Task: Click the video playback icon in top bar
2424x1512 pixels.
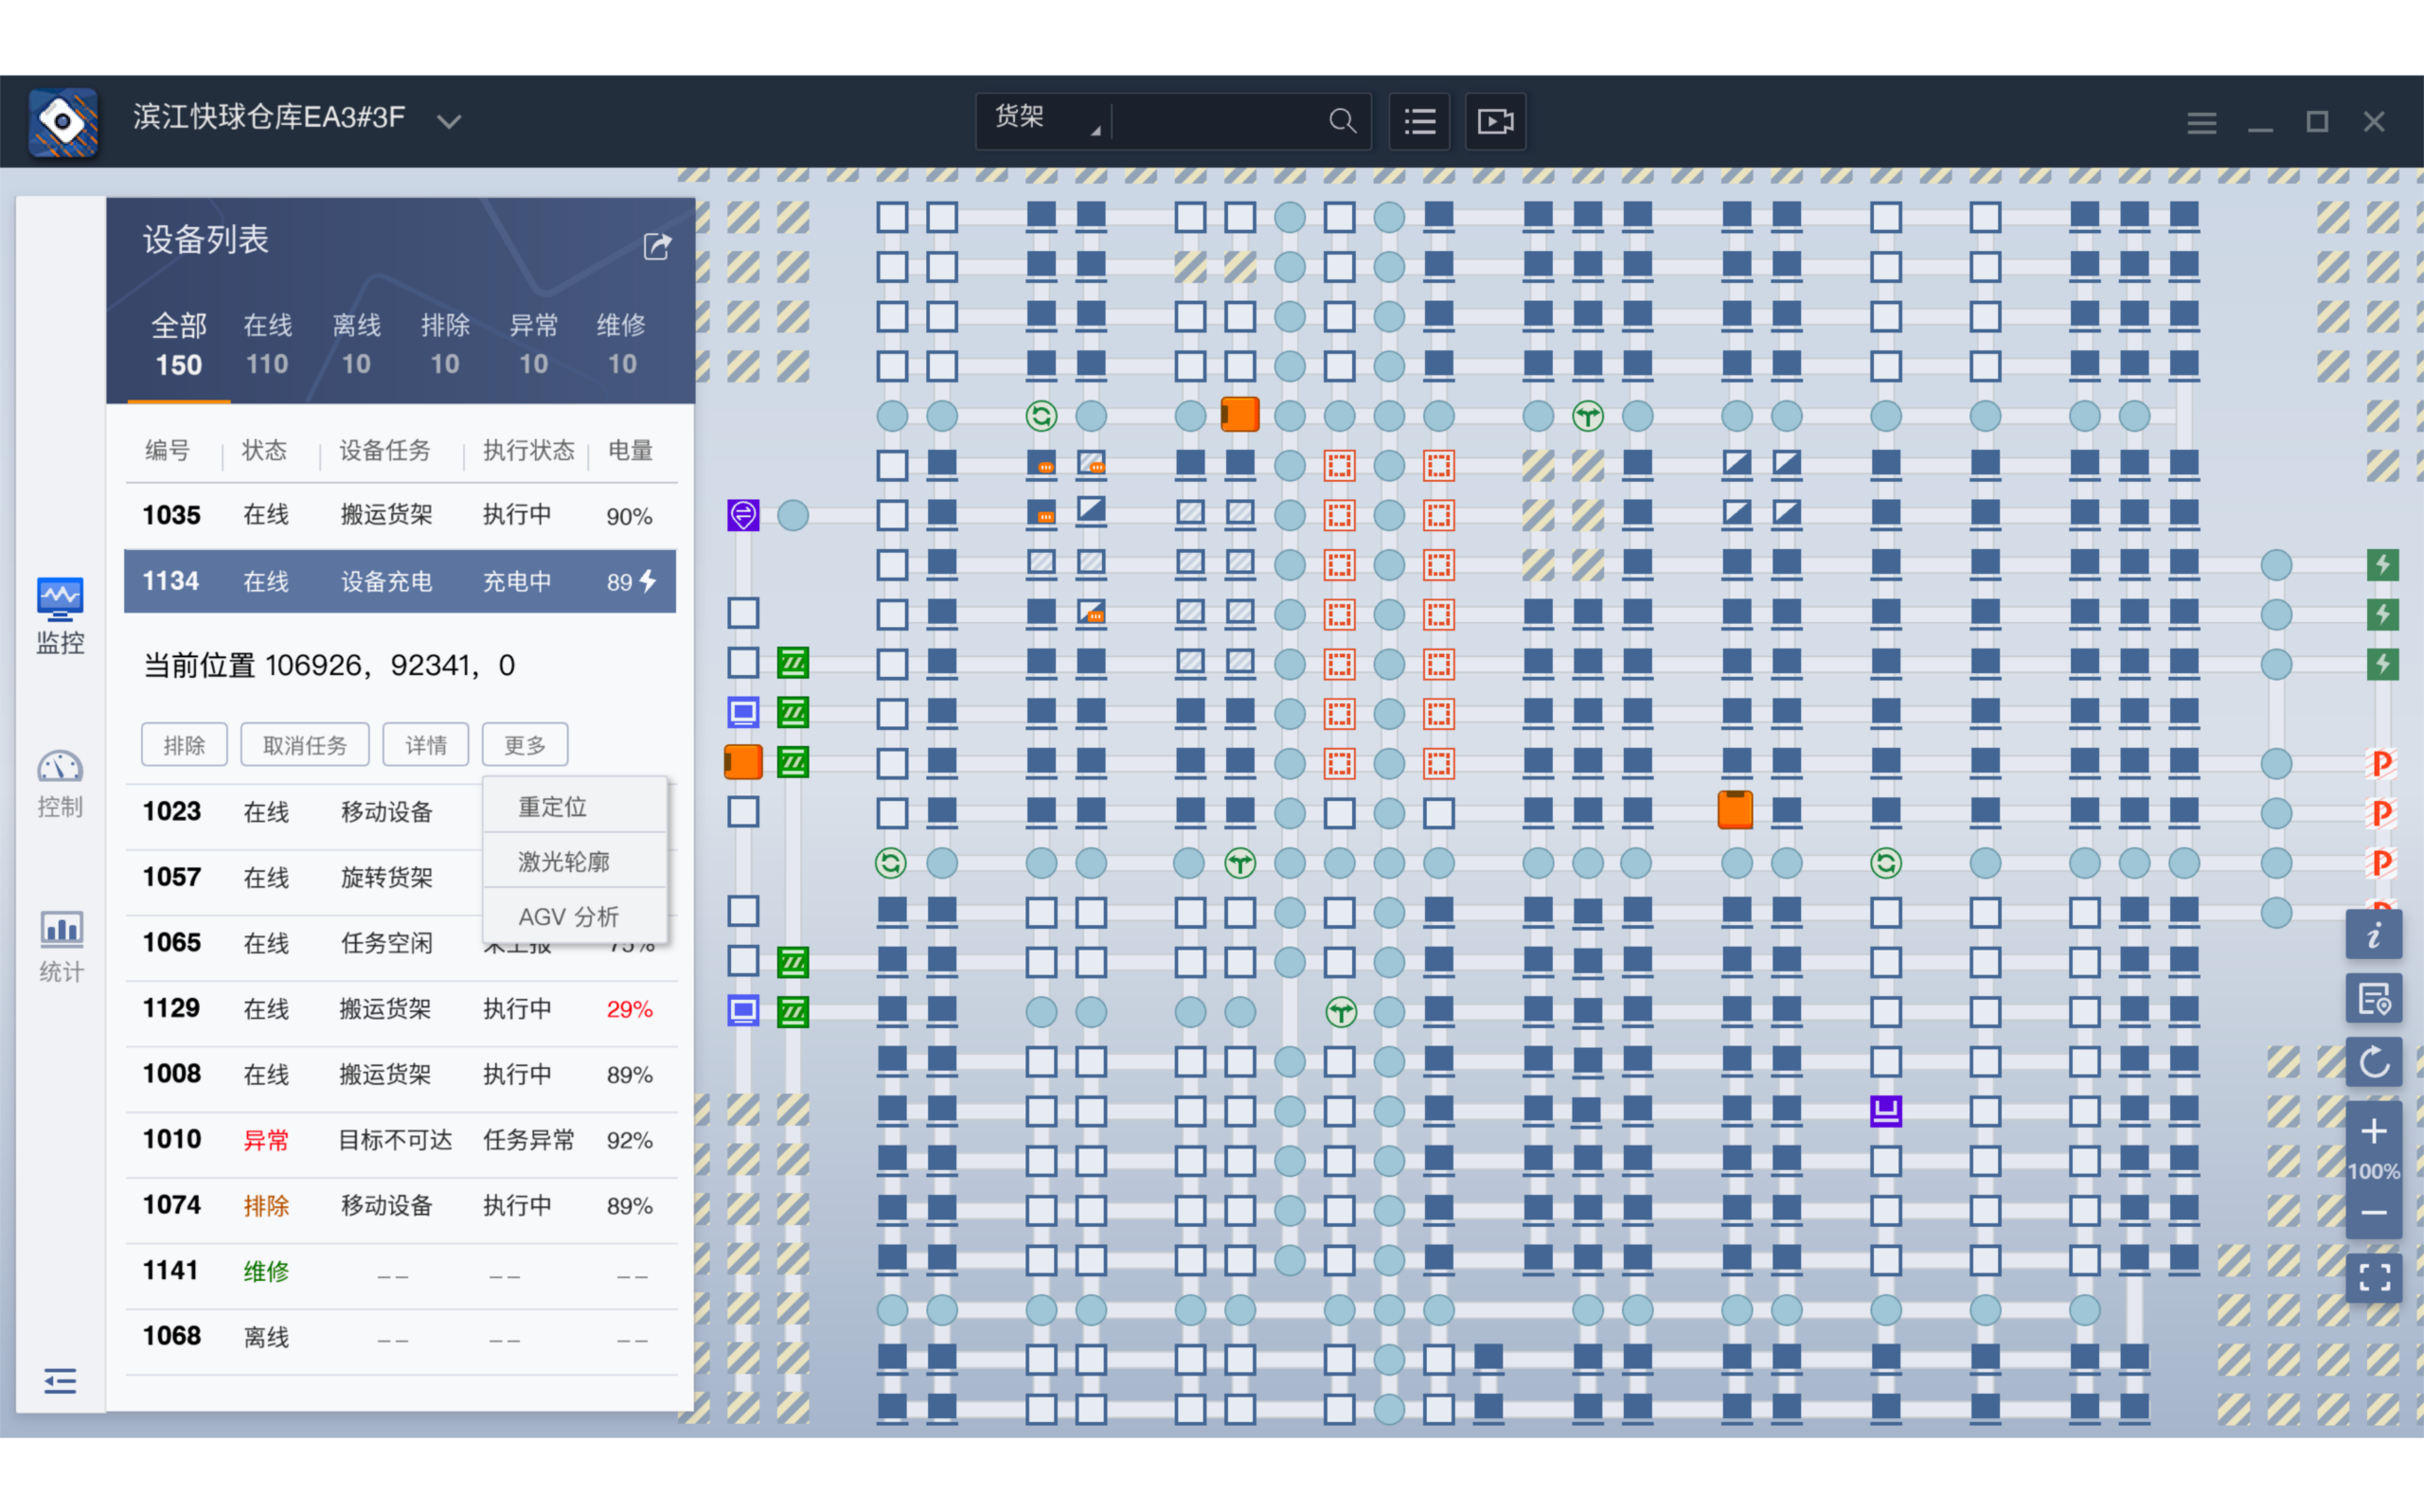Action: (x=1495, y=122)
